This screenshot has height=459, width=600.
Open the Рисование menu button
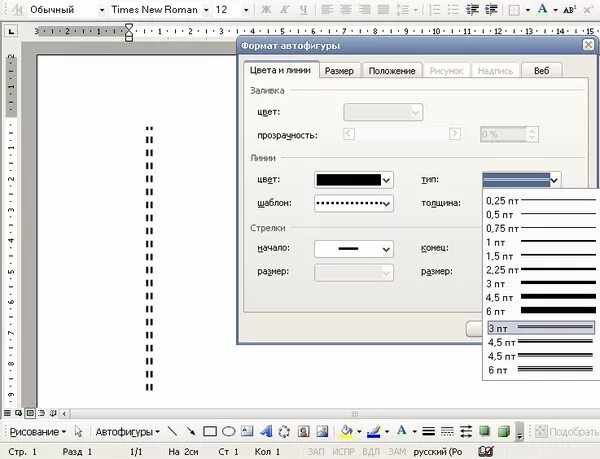(x=38, y=432)
